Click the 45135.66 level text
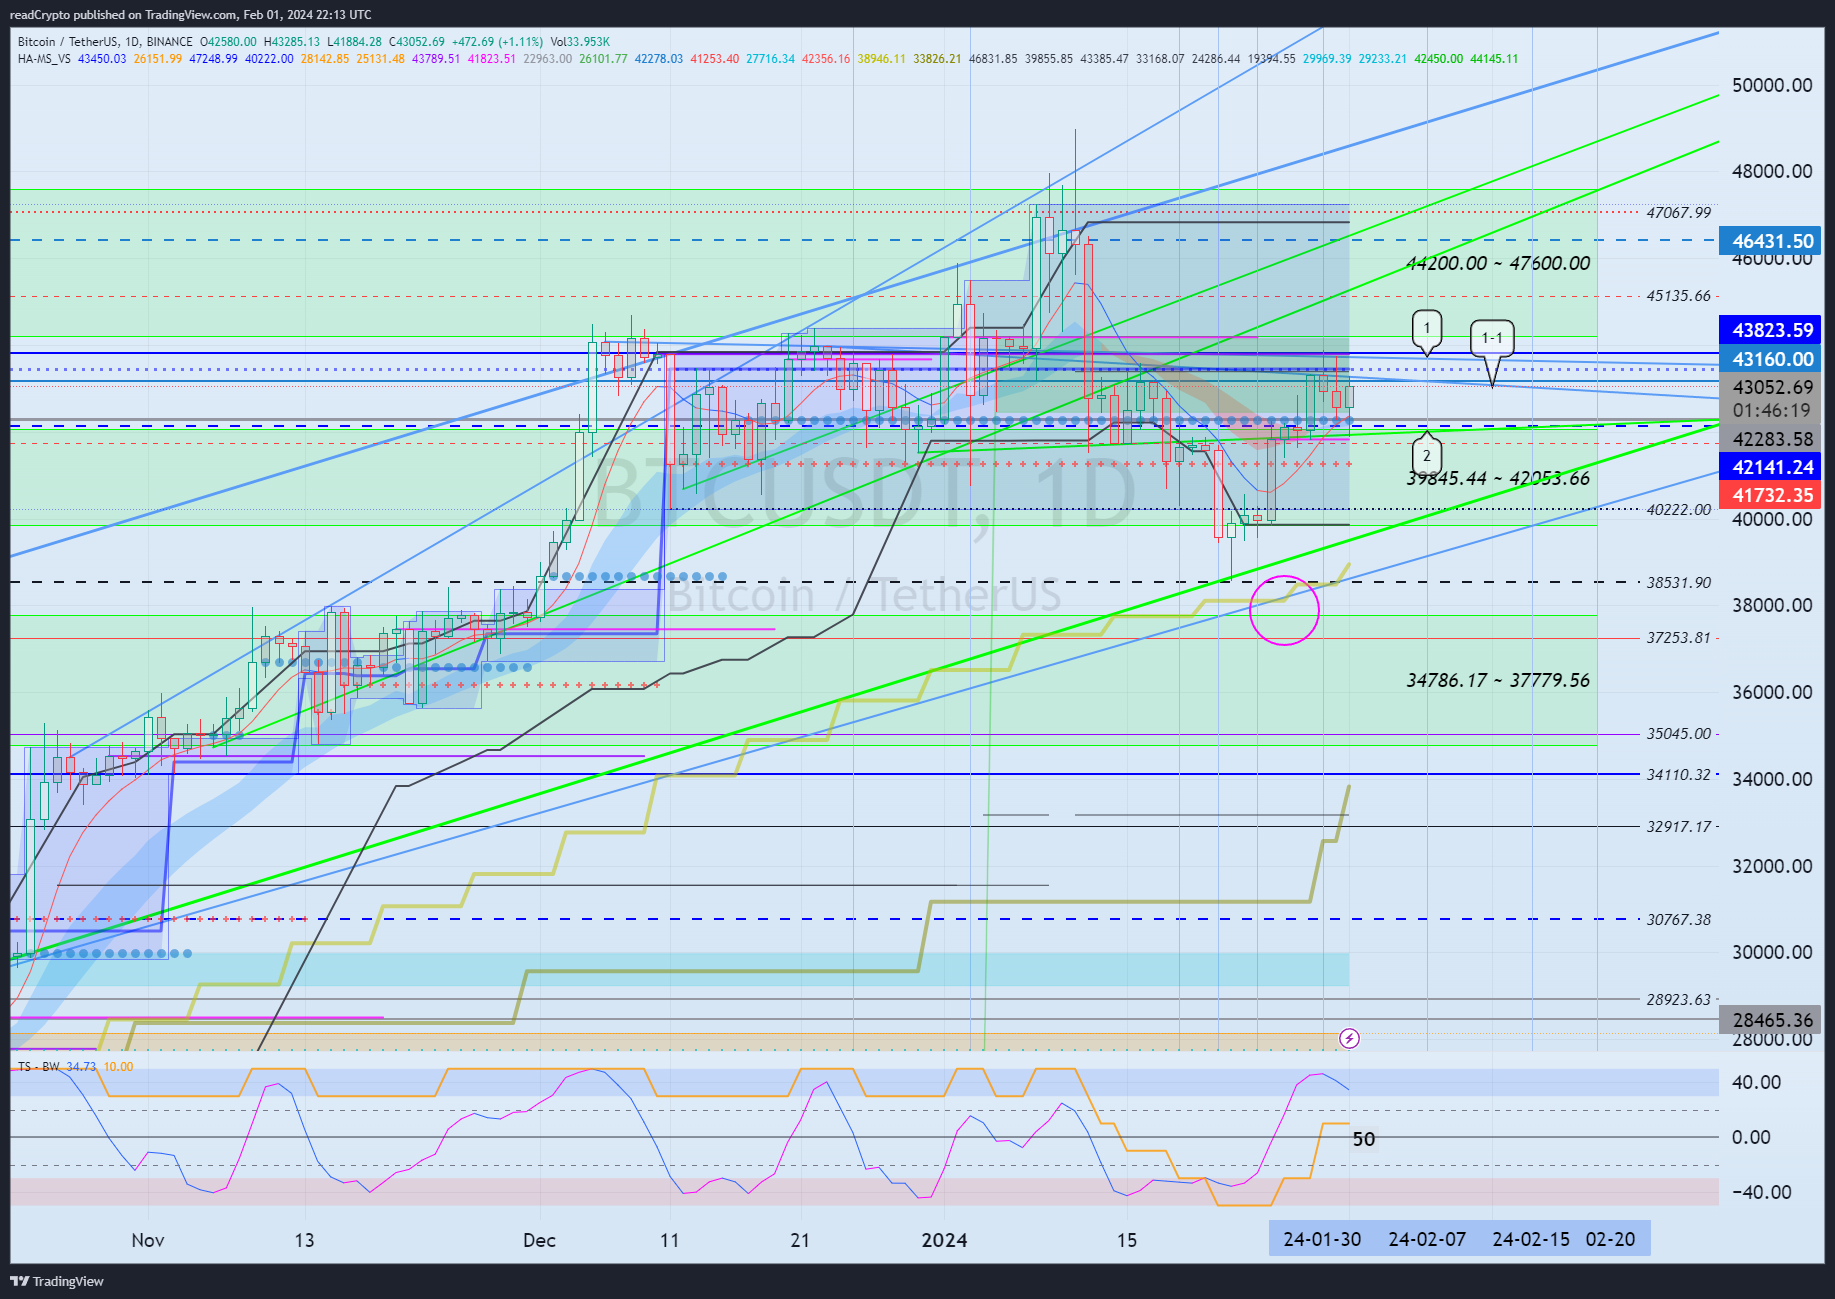Viewport: 1835px width, 1299px height. coord(1679,296)
